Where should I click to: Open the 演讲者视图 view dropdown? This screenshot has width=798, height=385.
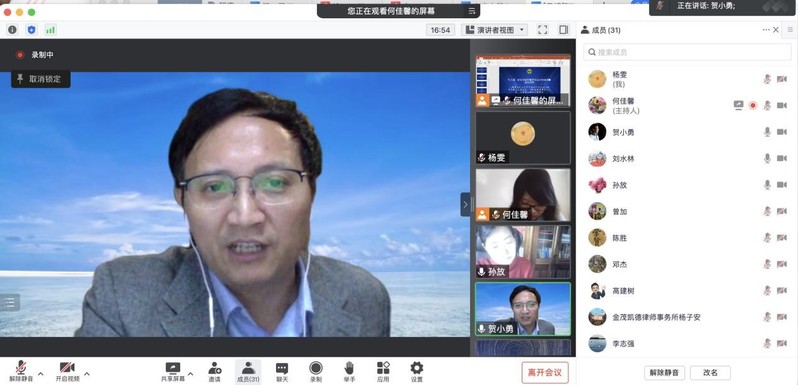(495, 30)
